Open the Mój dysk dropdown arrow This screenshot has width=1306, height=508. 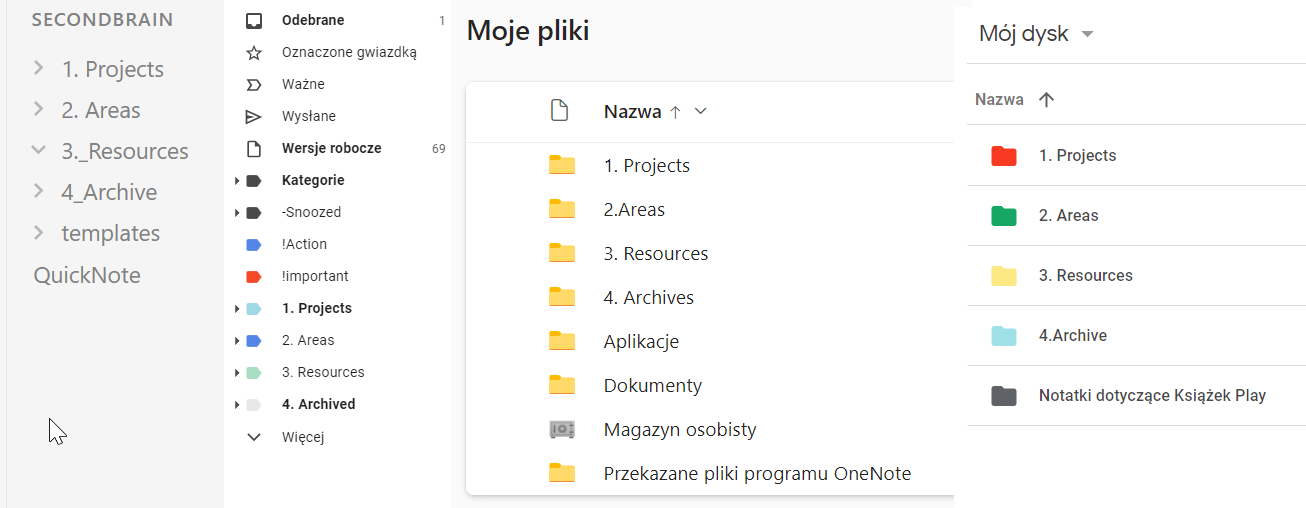(1088, 35)
